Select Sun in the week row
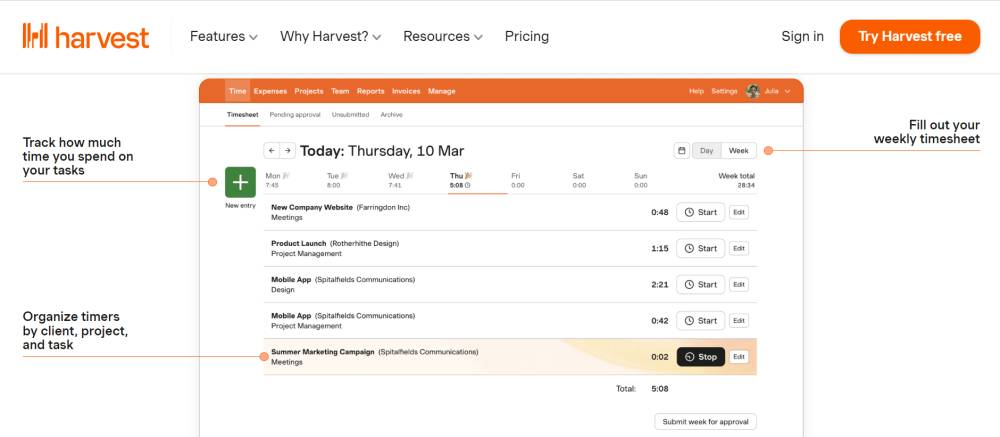This screenshot has width=1000, height=437. 641,181
